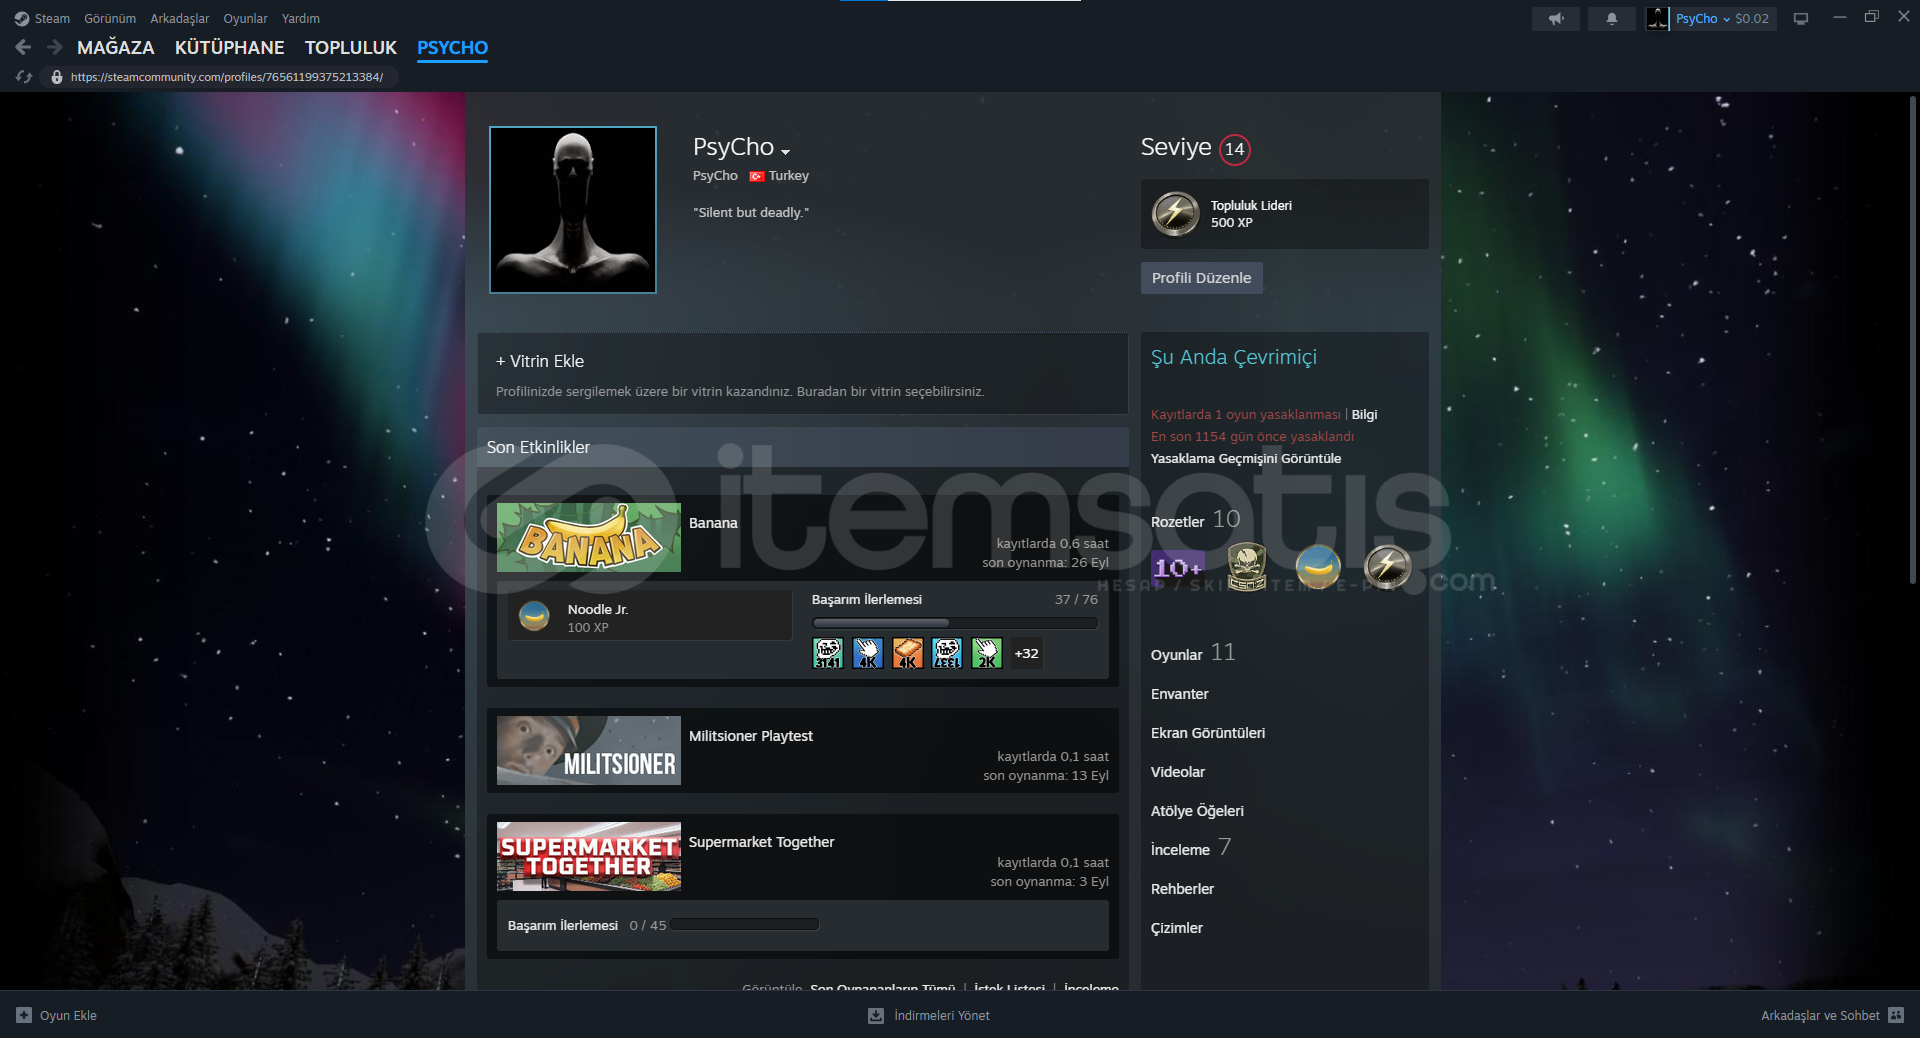The width and height of the screenshot is (1920, 1038).
Task: Reload the page with the refresh icon
Action: (25, 77)
